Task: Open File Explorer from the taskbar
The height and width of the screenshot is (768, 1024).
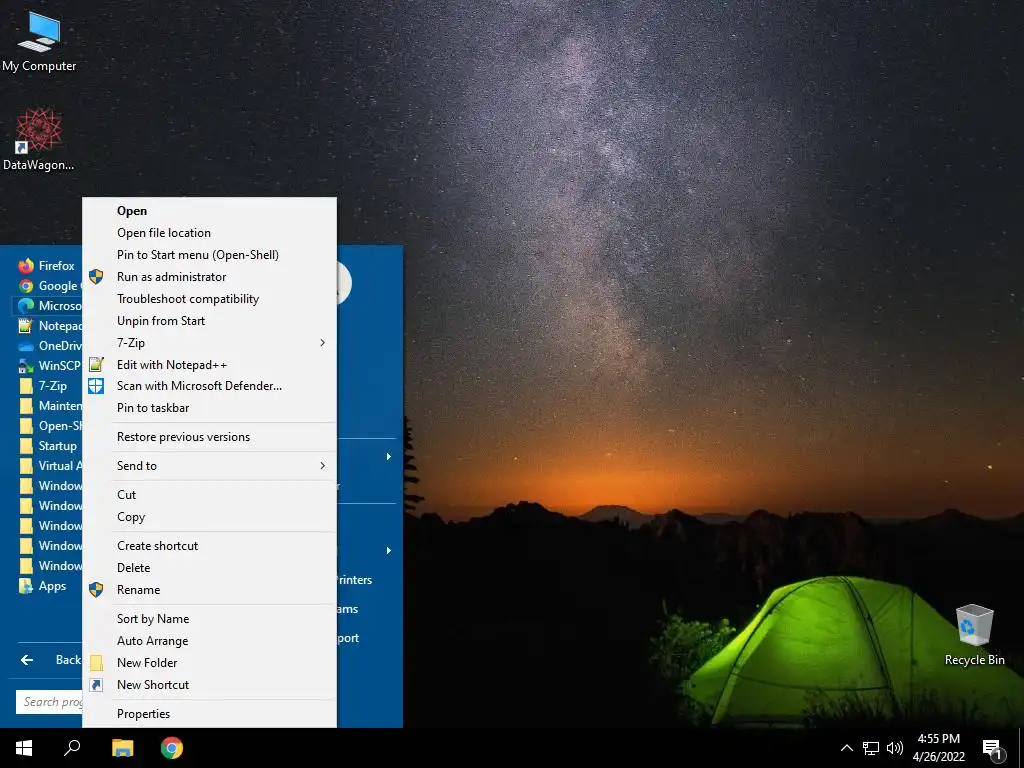Action: tap(122, 748)
